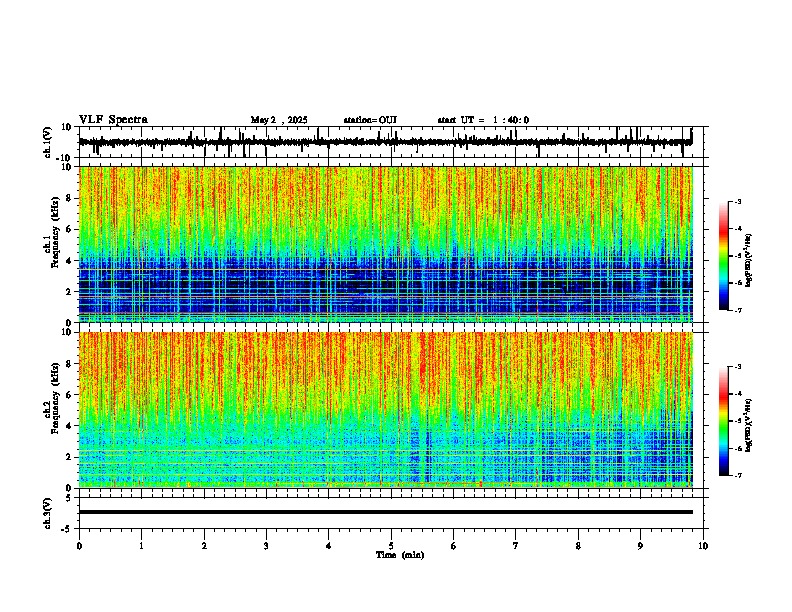
Task: Click inside the ch.2 spectrogram plot
Action: point(386,410)
